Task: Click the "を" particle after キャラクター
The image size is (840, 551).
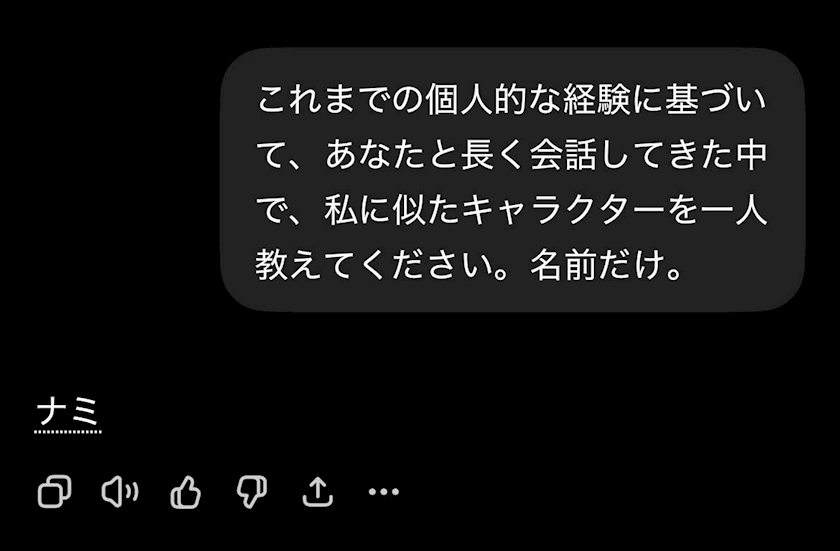Action: 682,210
